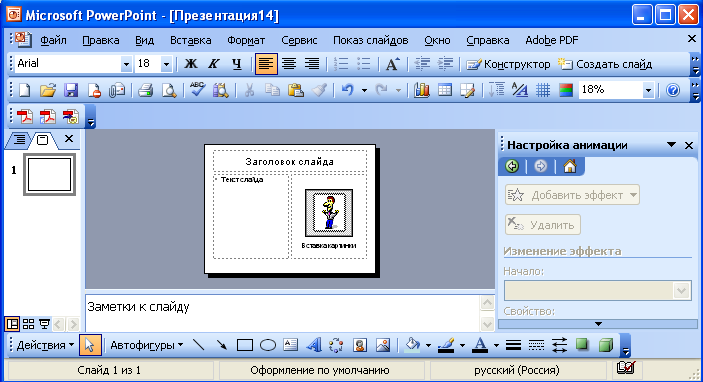
Task: Open the Fill Color dropdown arrow
Action: [428, 345]
